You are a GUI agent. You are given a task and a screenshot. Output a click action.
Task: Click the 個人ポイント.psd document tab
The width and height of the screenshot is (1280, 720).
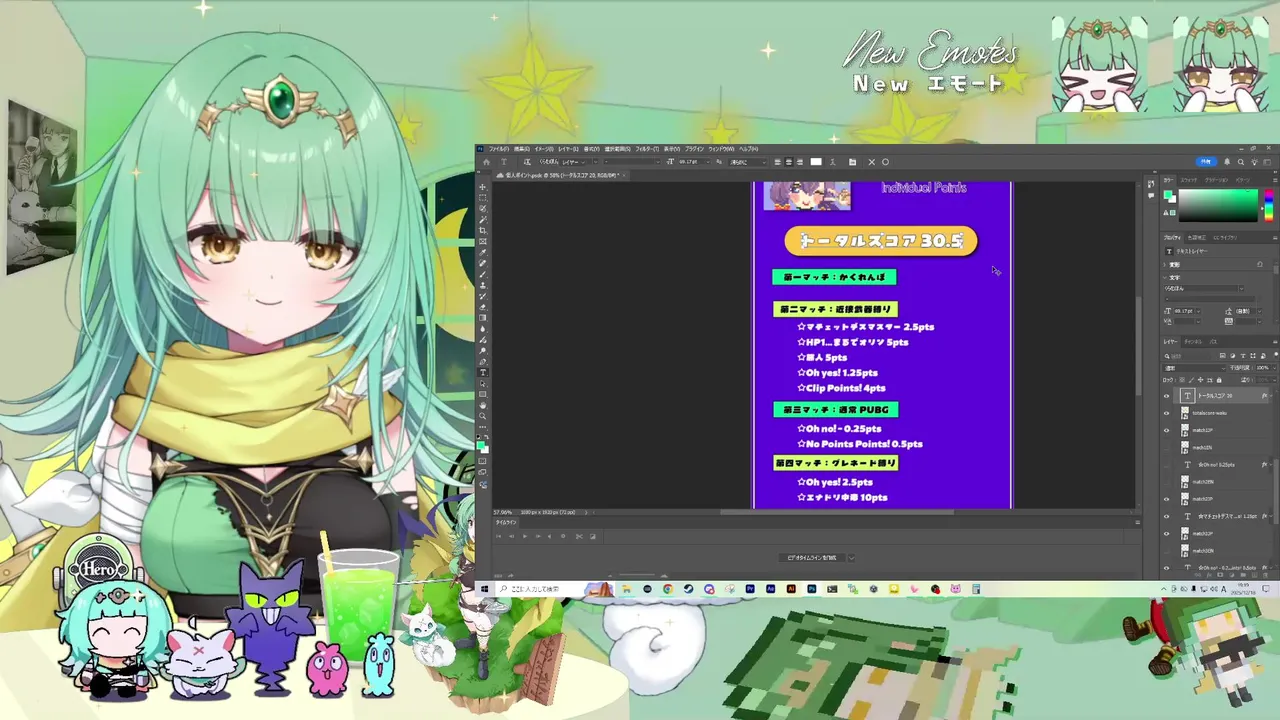click(x=560, y=175)
